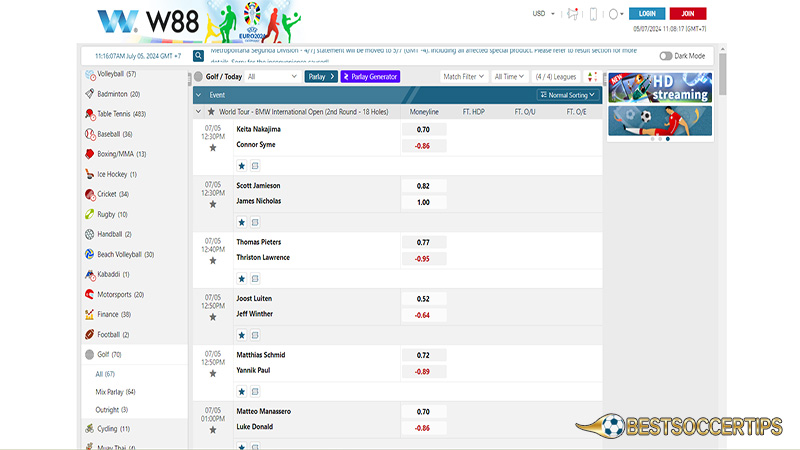The image size is (800, 450).
Task: Bet Keita Nakajima moneyline 0.70
Action: pos(423,130)
